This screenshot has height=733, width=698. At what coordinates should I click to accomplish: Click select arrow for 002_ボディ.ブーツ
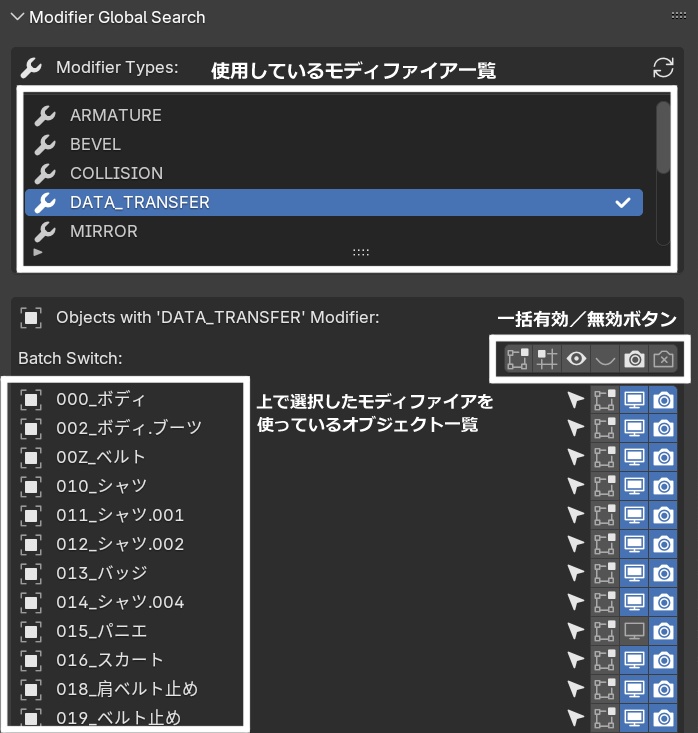click(576, 429)
